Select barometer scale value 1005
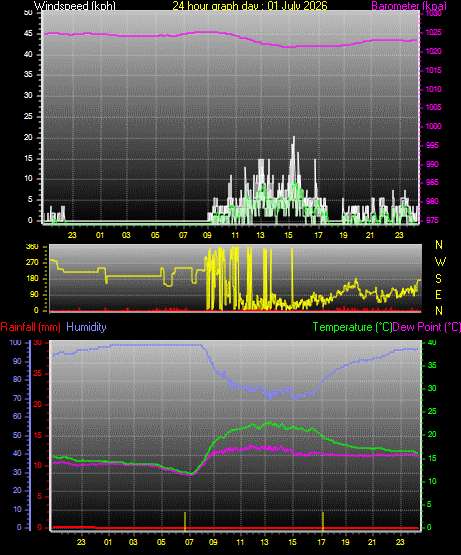Screen dimensions: 461x555 (433, 107)
